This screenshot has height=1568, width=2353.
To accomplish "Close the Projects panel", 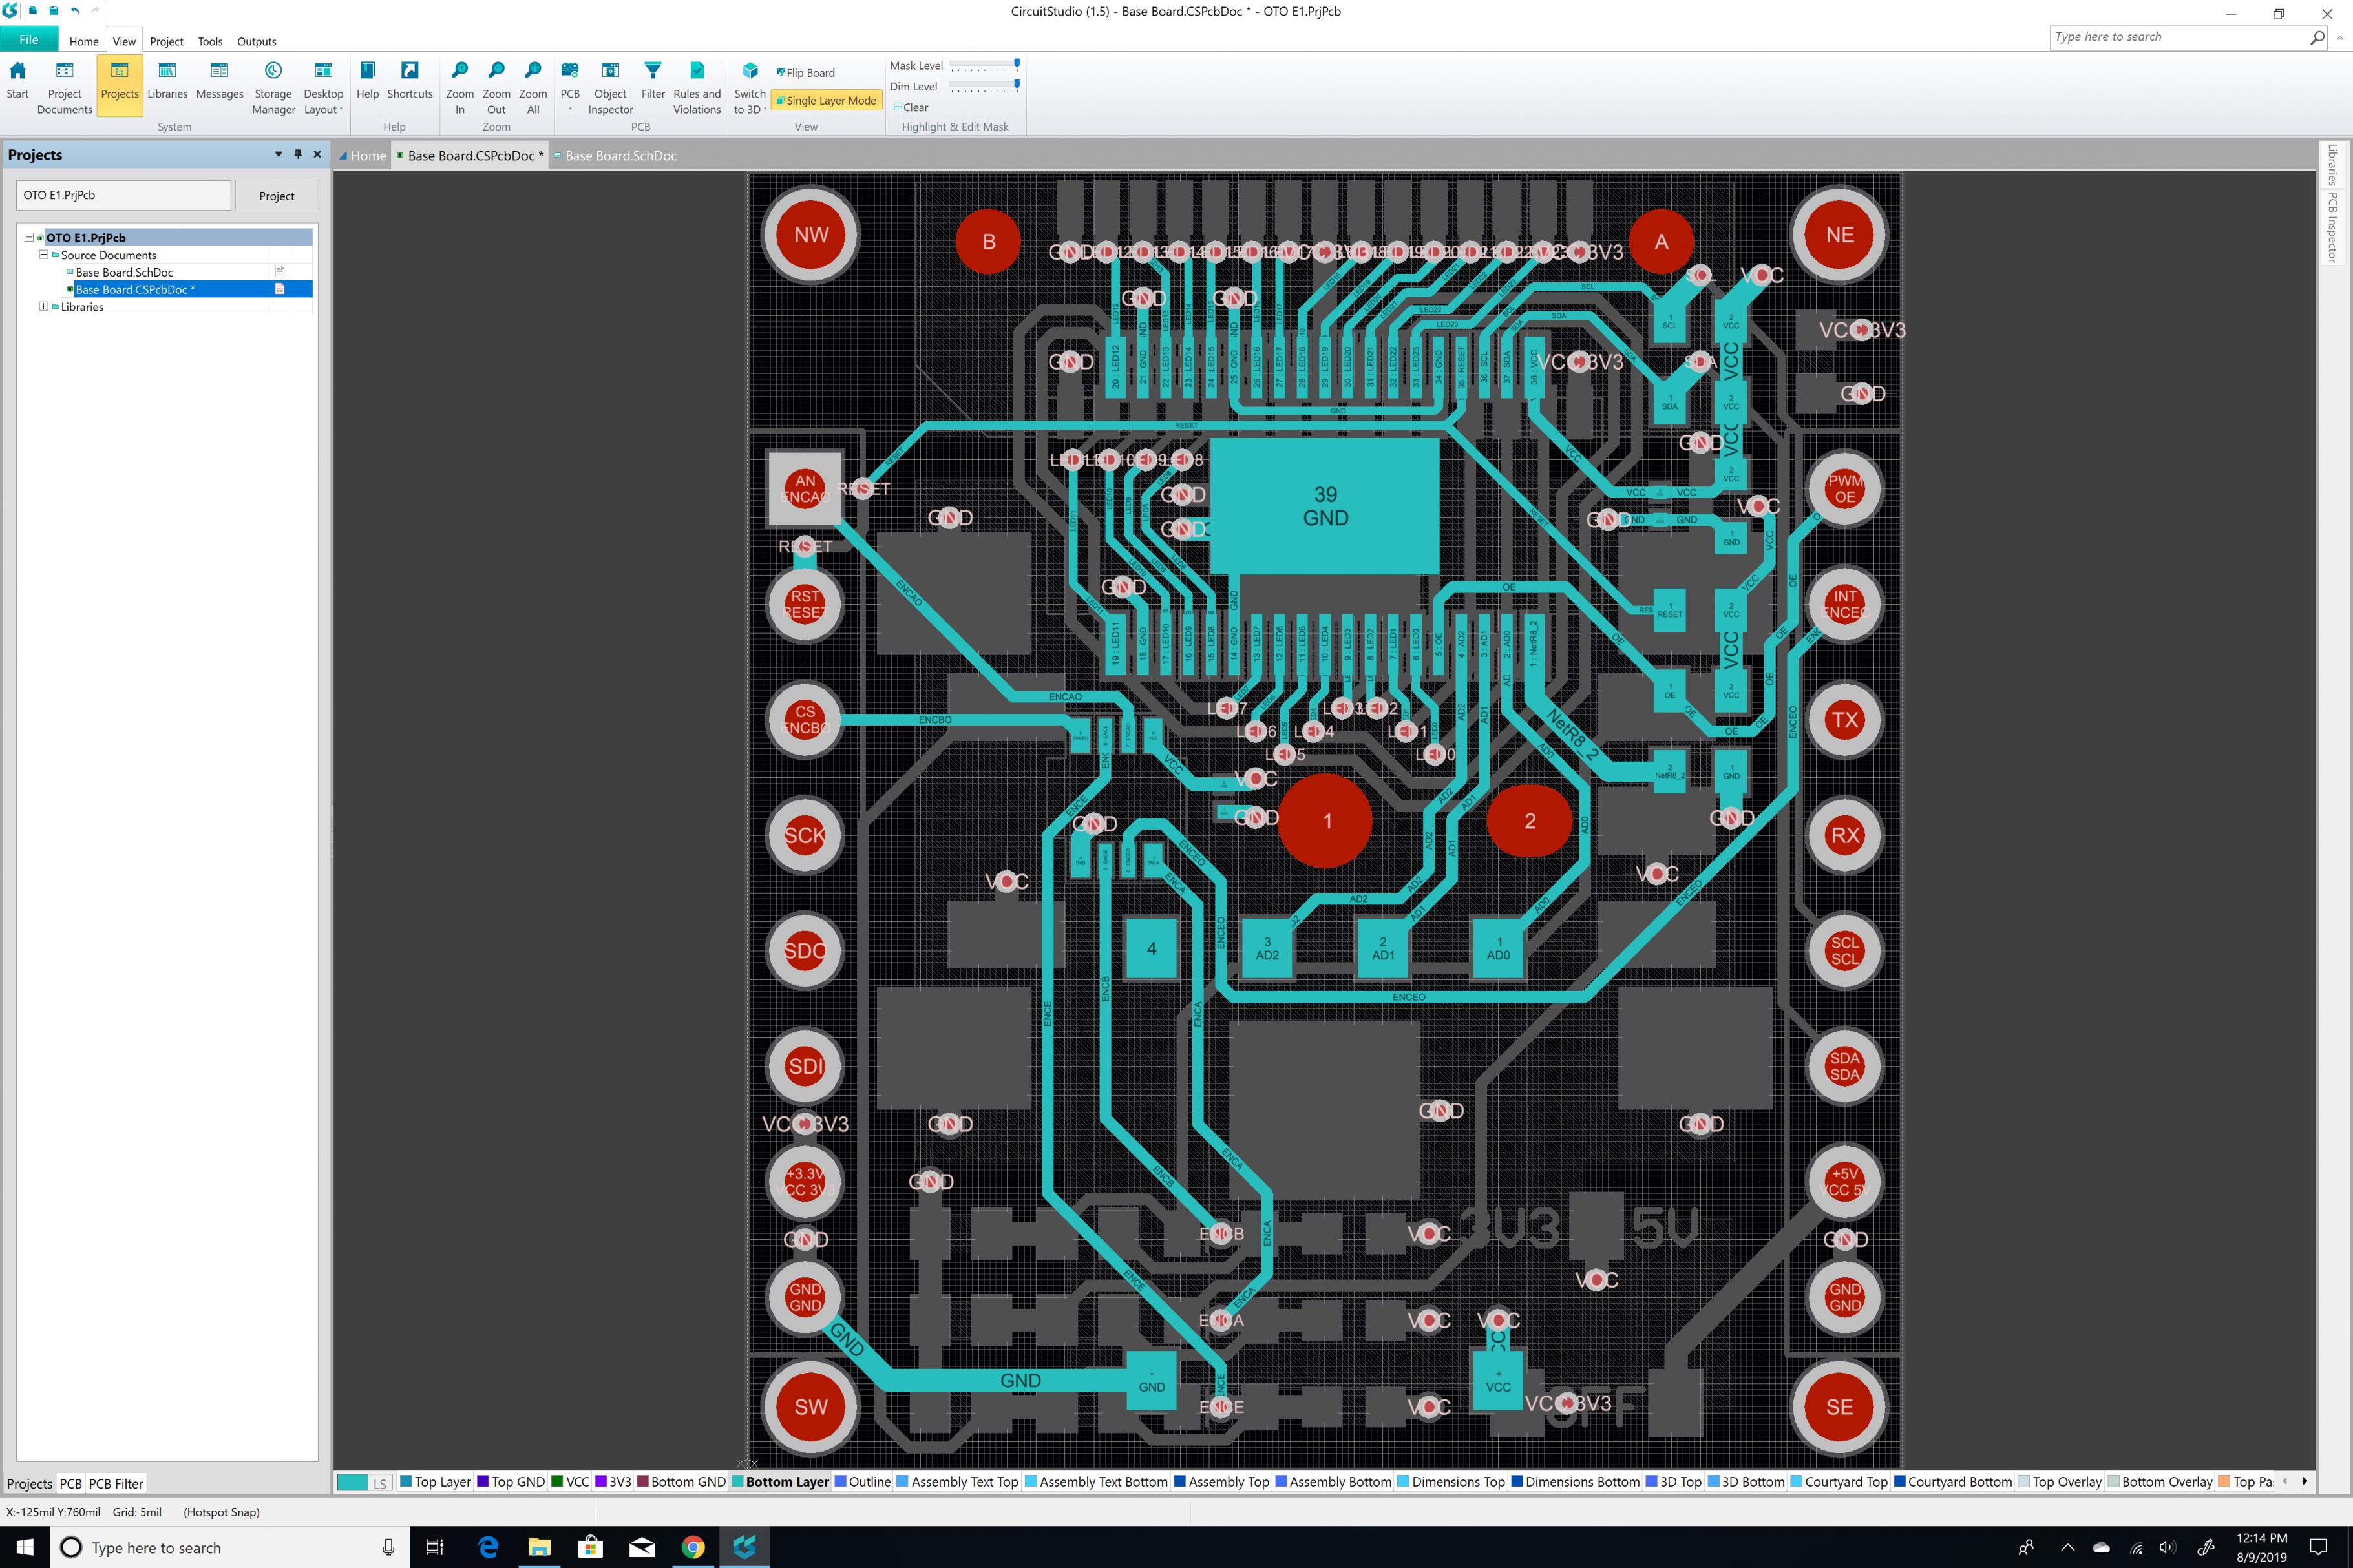I will [318, 154].
